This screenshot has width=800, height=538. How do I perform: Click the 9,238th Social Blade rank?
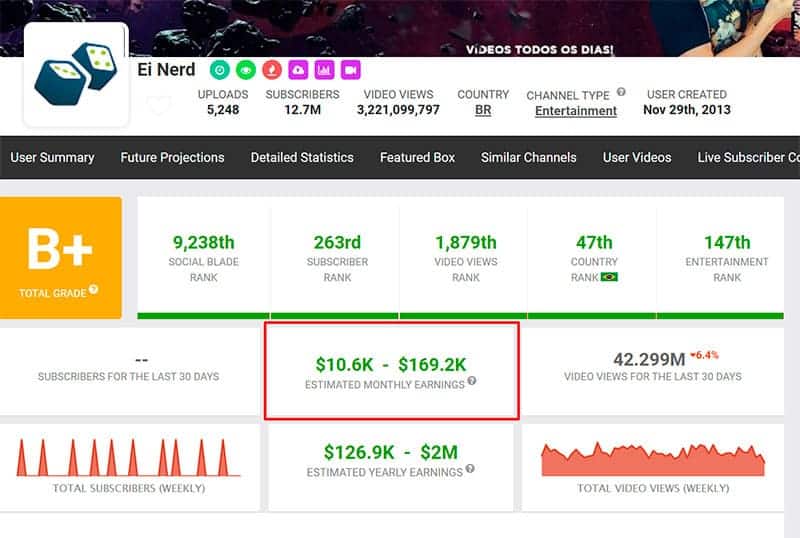pos(204,242)
